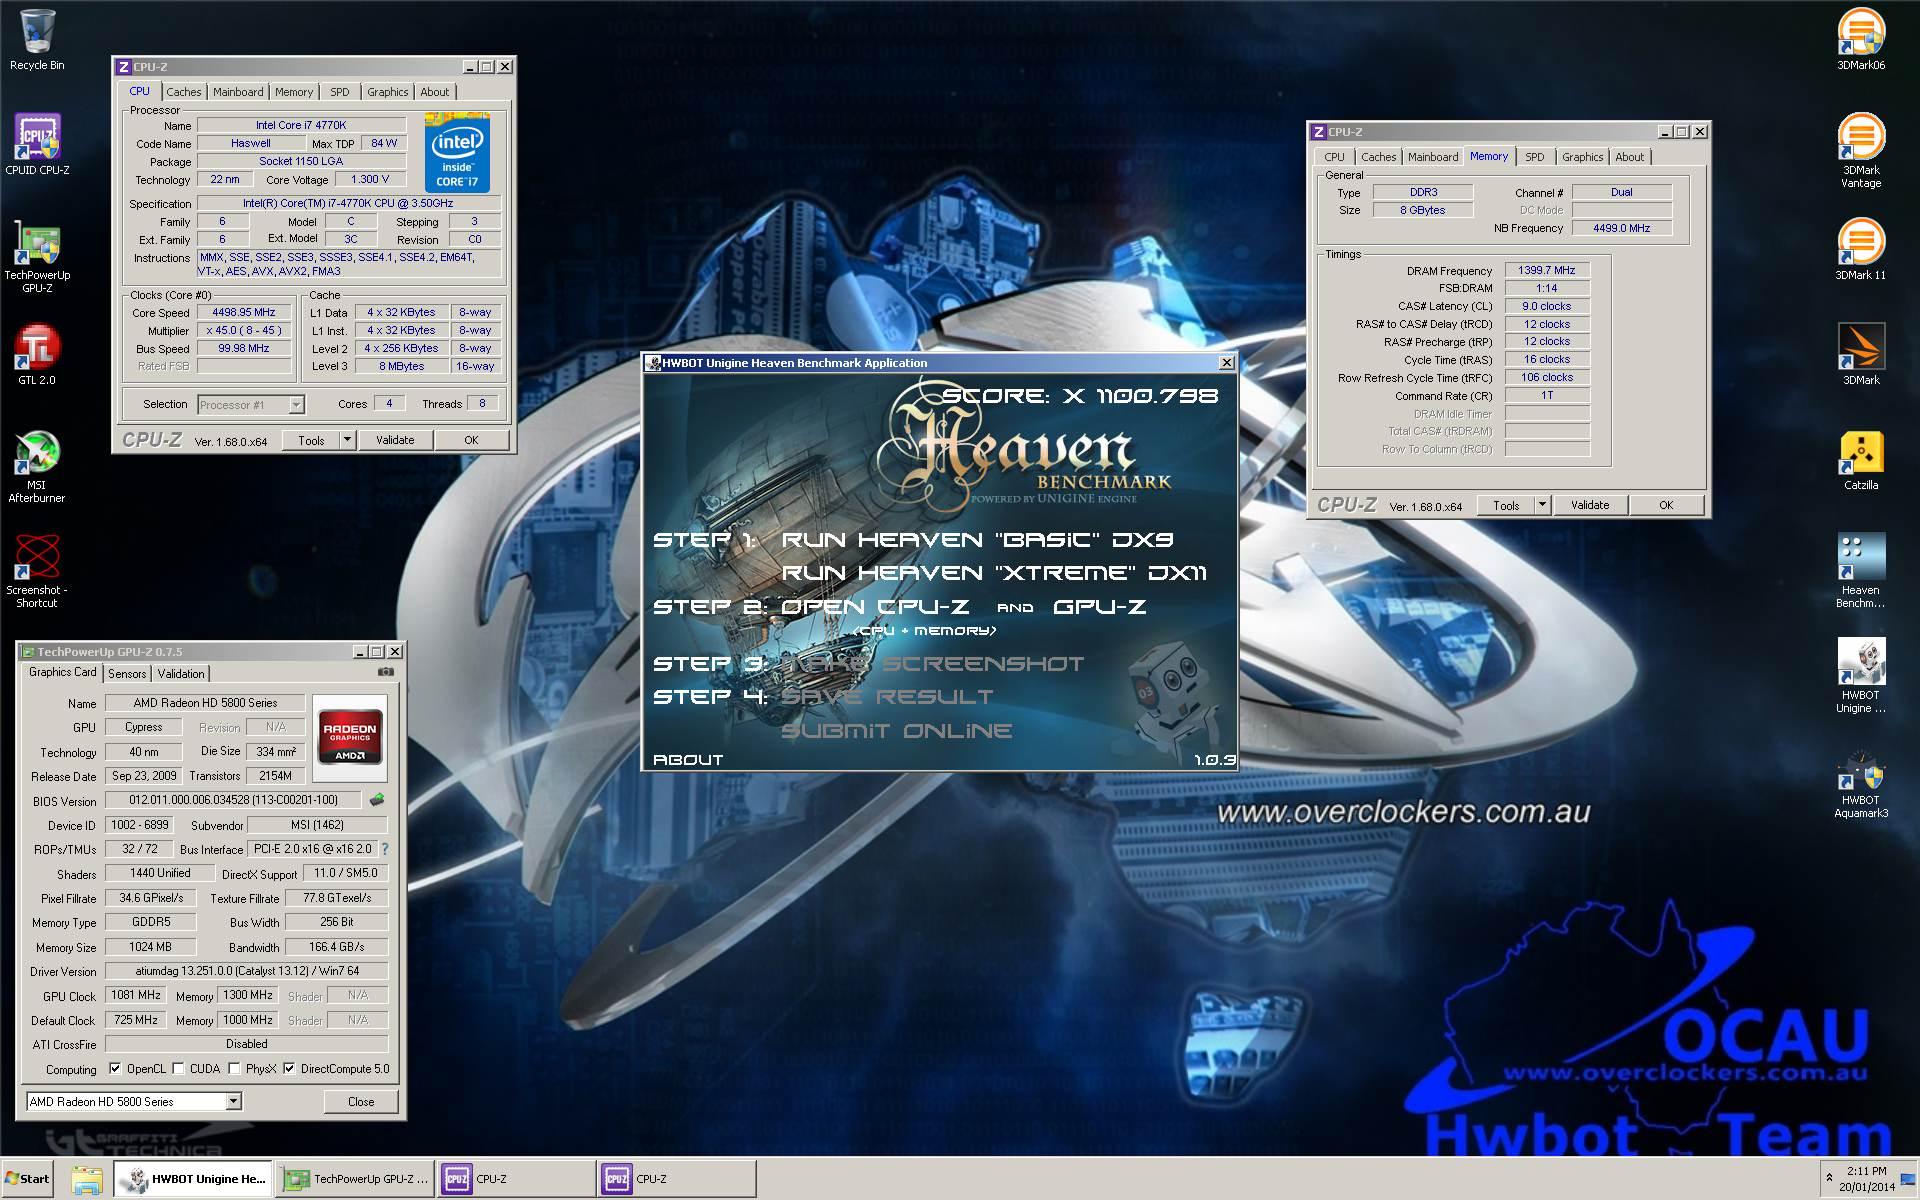Click Validate in the left CPU-Z window
The height and width of the screenshot is (1200, 1920).
click(x=395, y=440)
